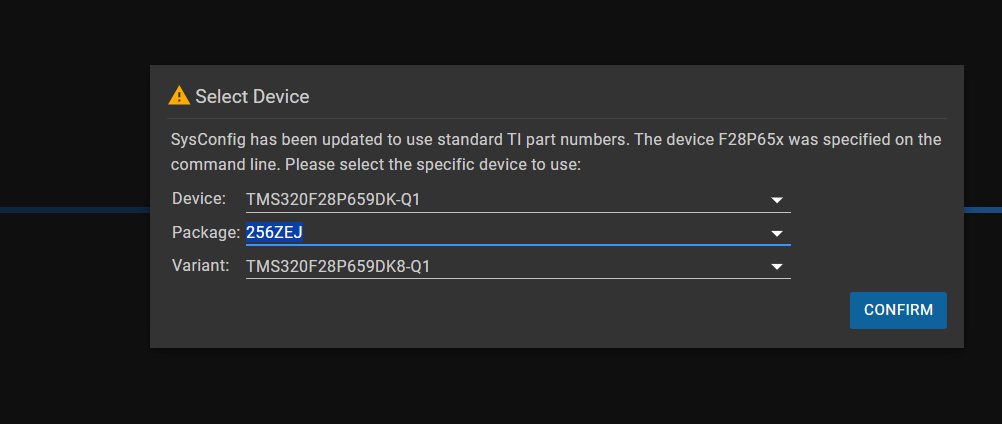Click the TMS320F28P659DK8-Q1 variant field text
Screen dimensions: 1002x424
338,266
